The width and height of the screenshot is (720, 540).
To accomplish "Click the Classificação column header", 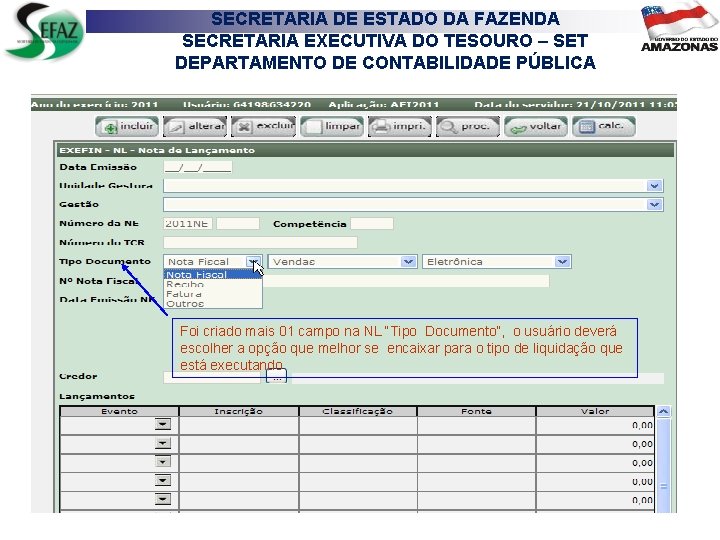I will point(358,411).
